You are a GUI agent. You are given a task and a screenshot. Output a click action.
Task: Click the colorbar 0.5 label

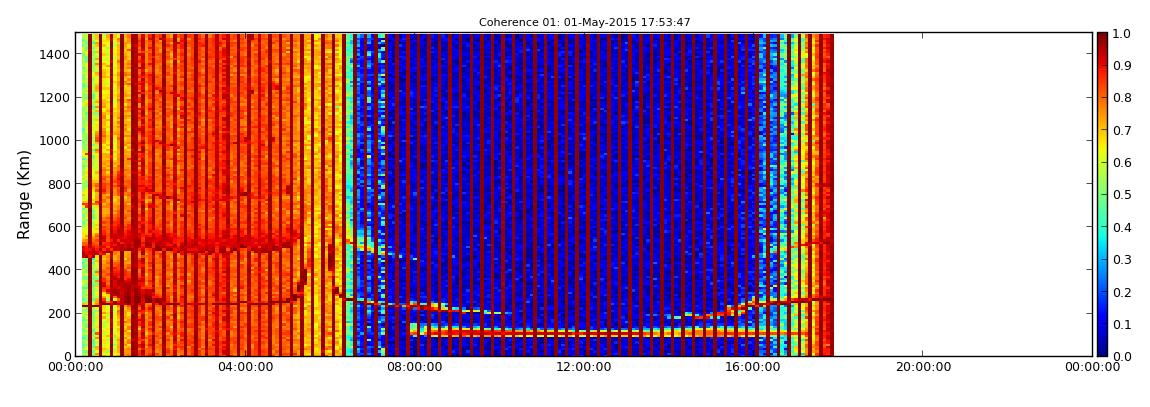coord(1122,195)
